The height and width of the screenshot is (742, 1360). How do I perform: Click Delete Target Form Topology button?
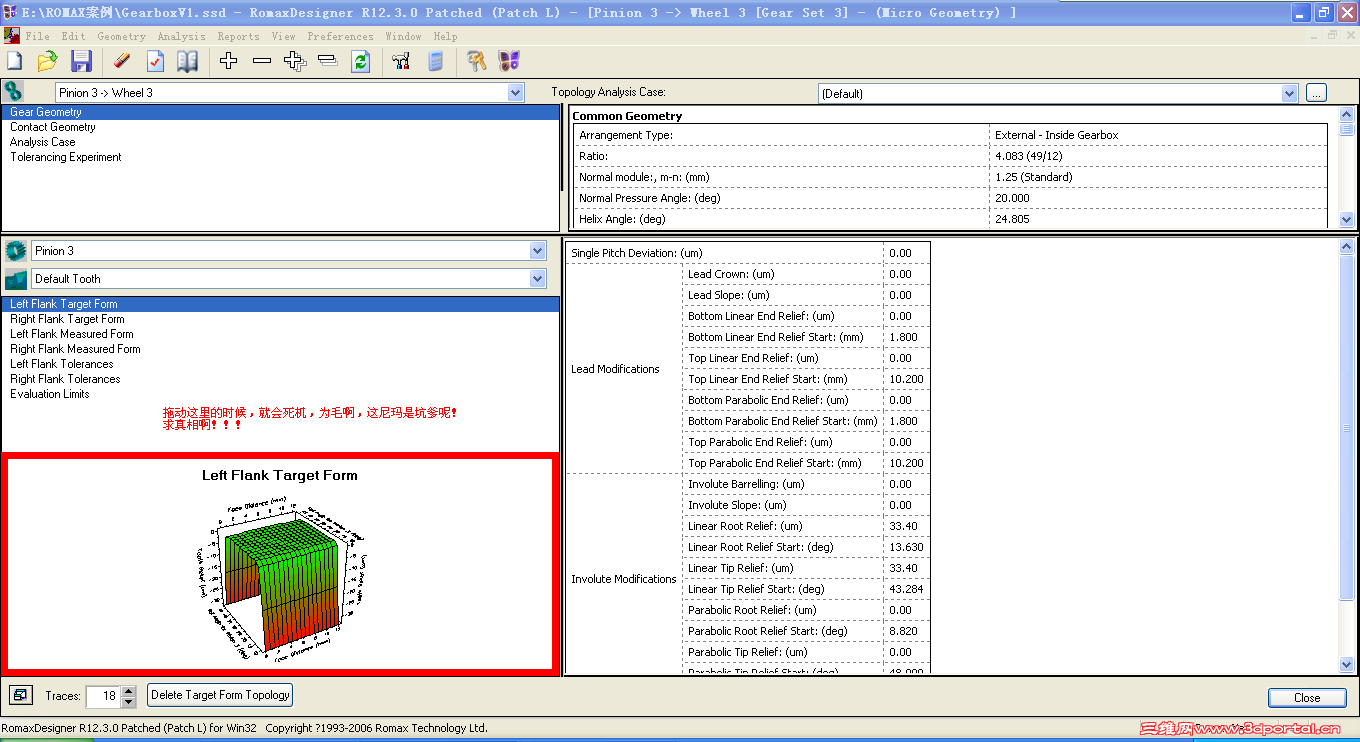220,695
